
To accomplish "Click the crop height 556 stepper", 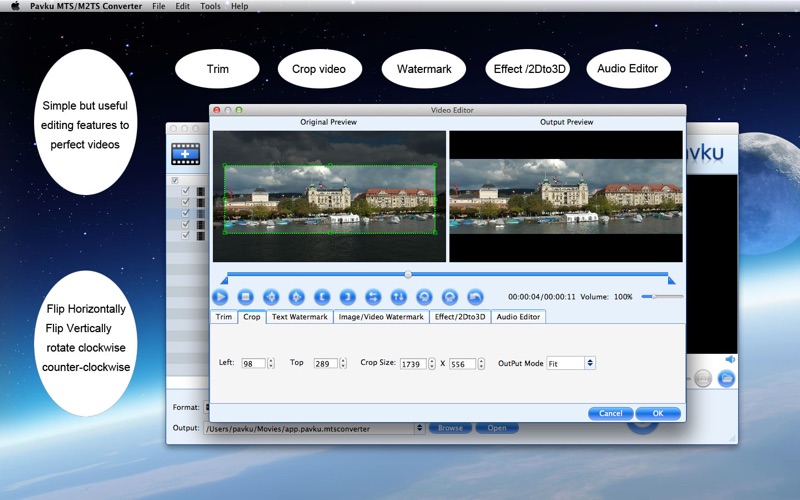I will (481, 364).
